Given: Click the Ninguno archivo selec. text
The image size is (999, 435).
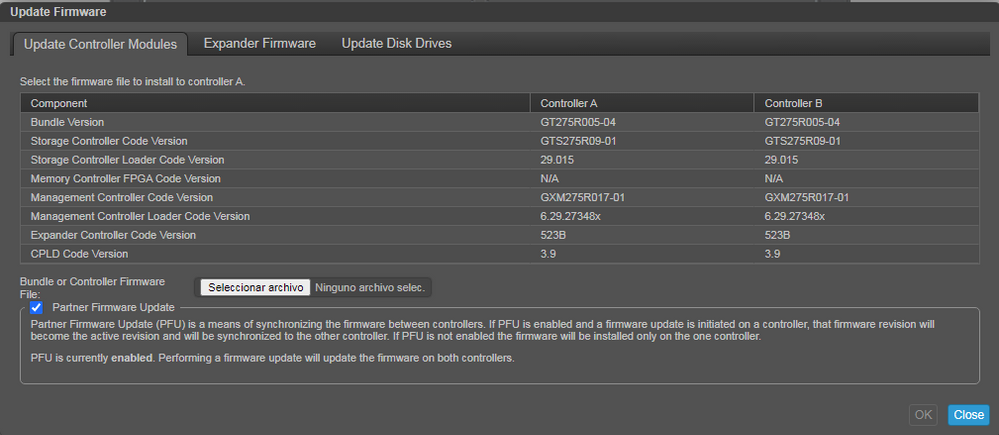Looking at the screenshot, I should [x=370, y=287].
